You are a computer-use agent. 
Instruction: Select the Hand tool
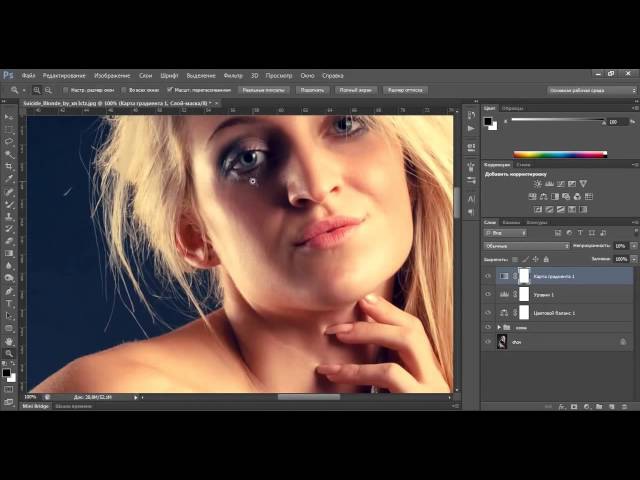pyautogui.click(x=8, y=341)
